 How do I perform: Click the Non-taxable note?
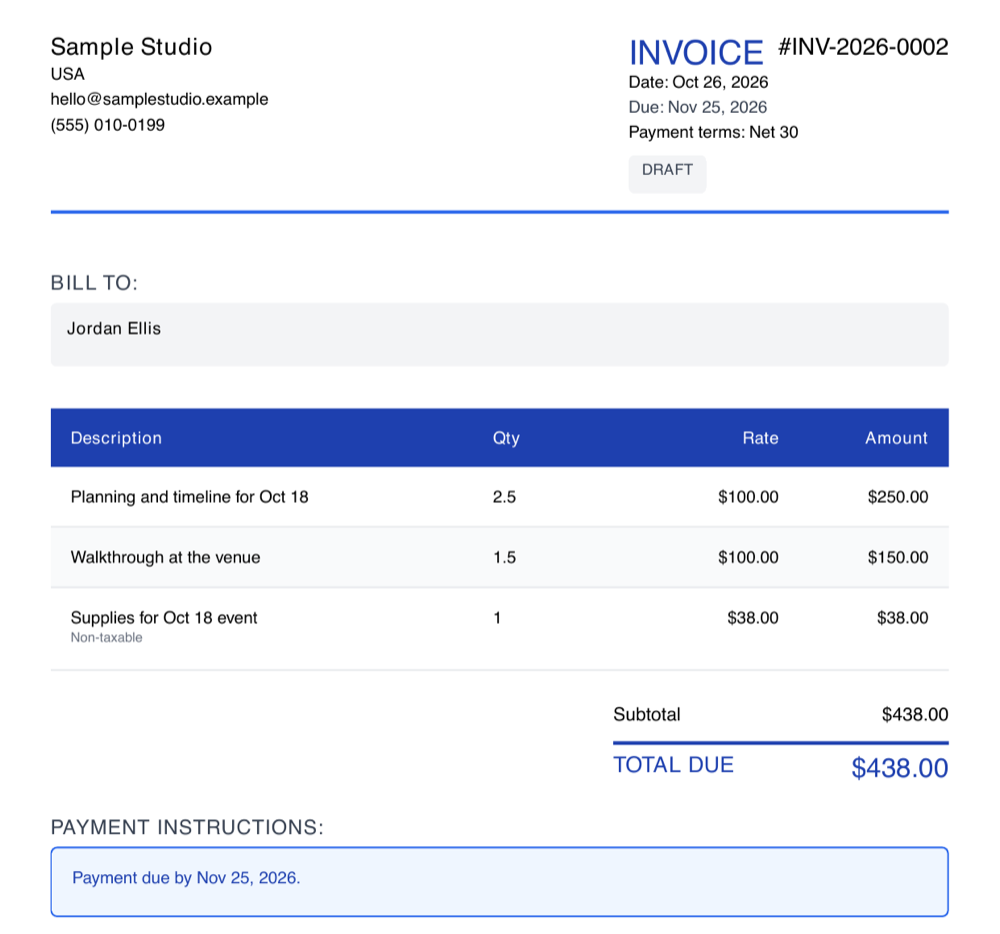point(107,638)
